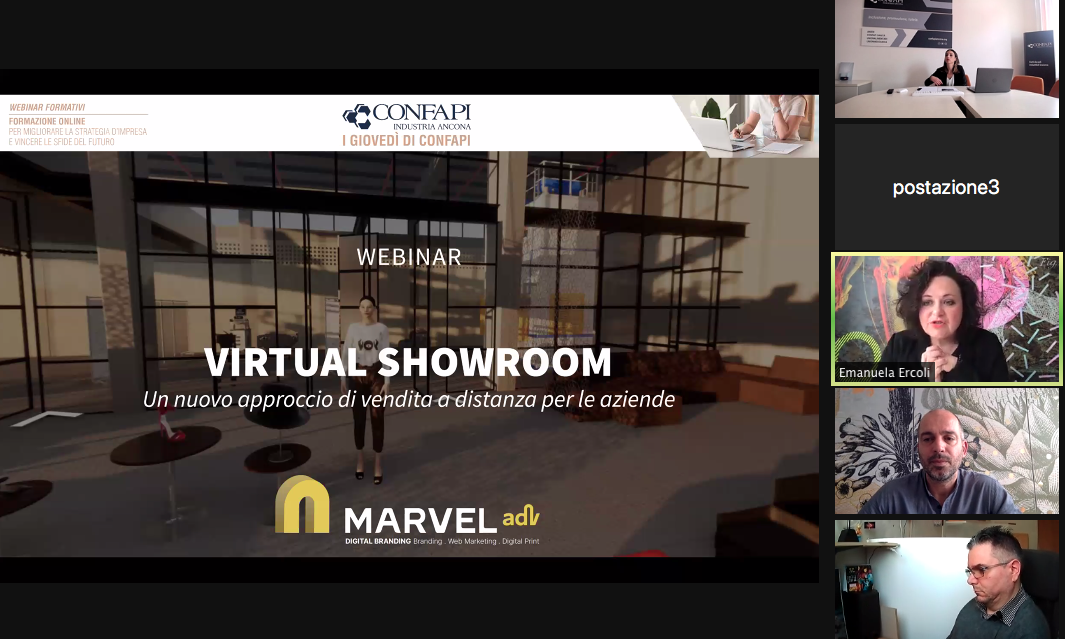1065x639 pixels.
Task: Click the Digital Branding tagline under Marvel
Action: 441,541
